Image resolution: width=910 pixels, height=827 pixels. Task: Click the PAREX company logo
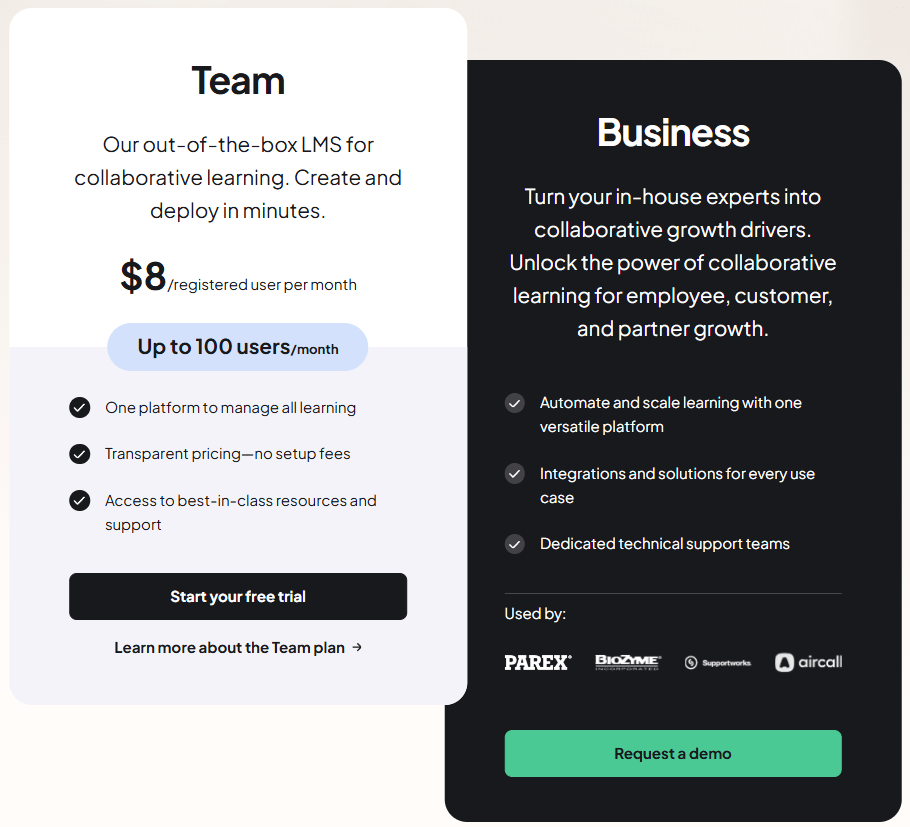538,661
